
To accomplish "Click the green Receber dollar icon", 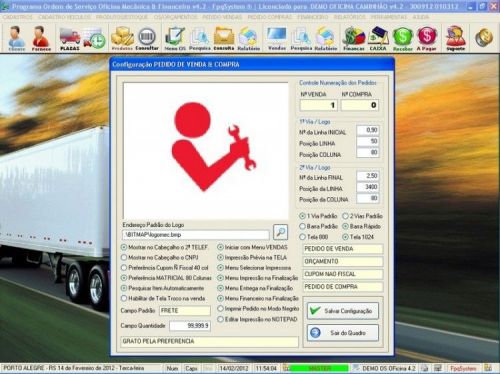I will pyautogui.click(x=403, y=38).
